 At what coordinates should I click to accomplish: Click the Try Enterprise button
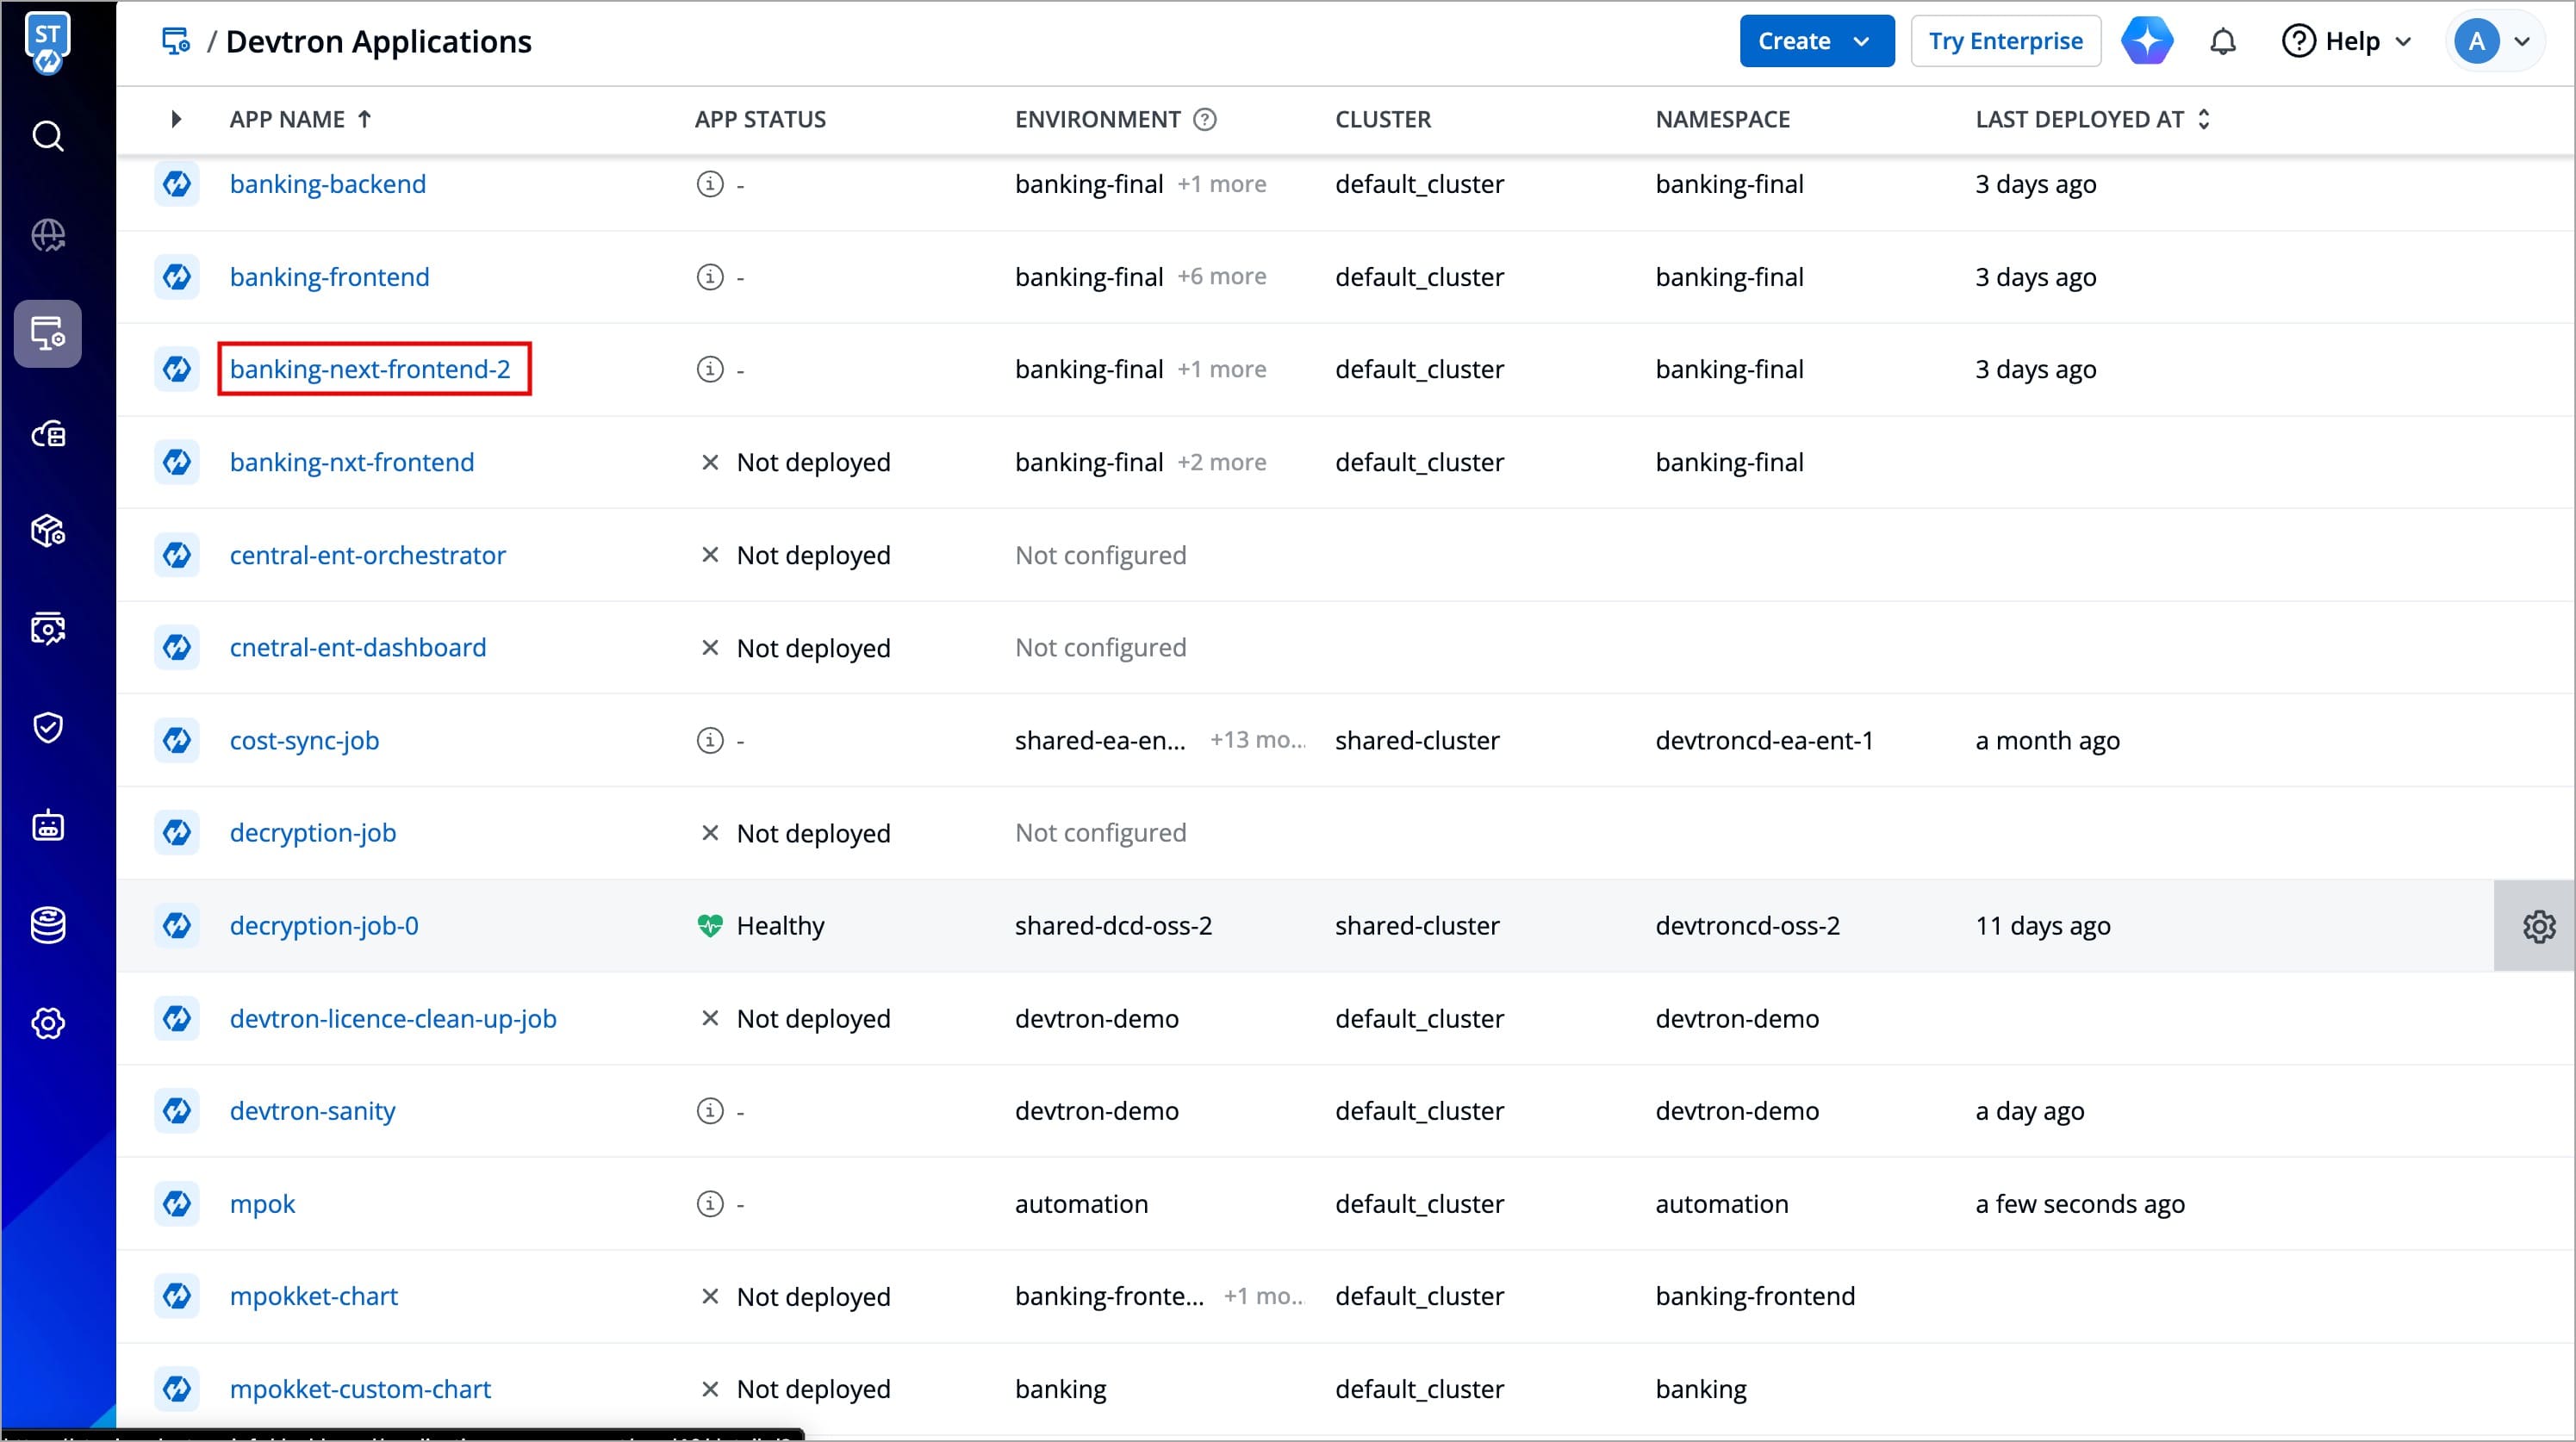[x=2005, y=42]
